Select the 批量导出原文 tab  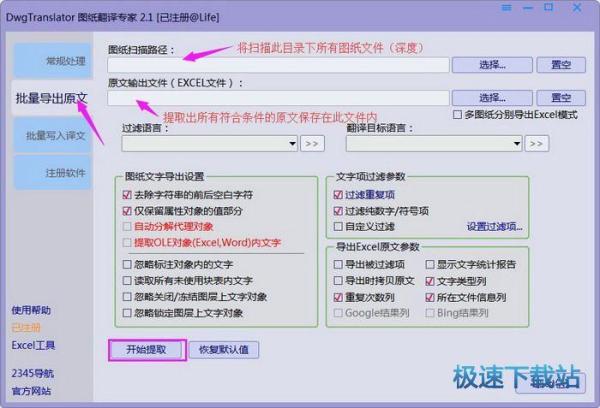click(52, 98)
